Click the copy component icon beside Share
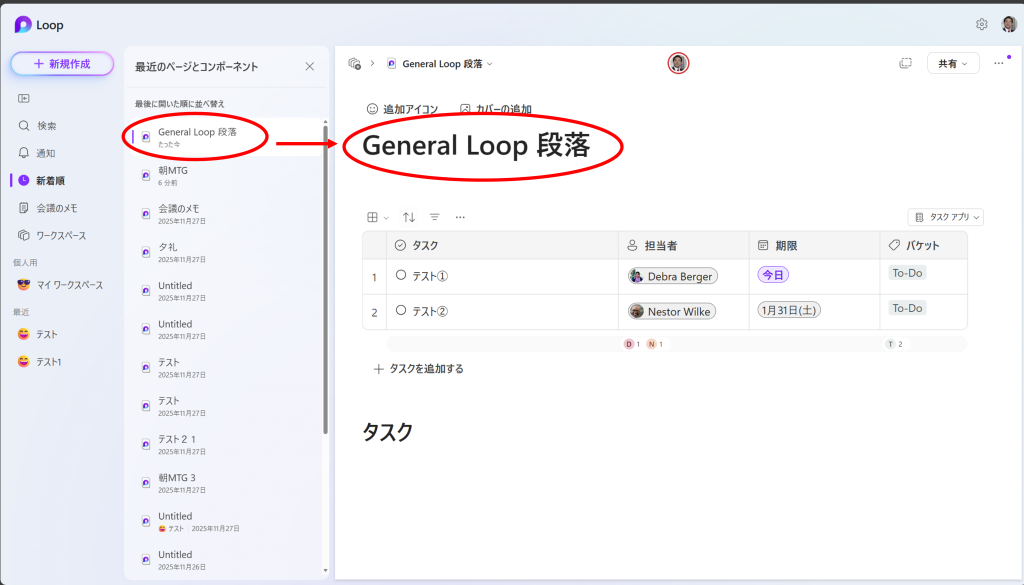This screenshot has height=585, width=1024. coord(905,63)
